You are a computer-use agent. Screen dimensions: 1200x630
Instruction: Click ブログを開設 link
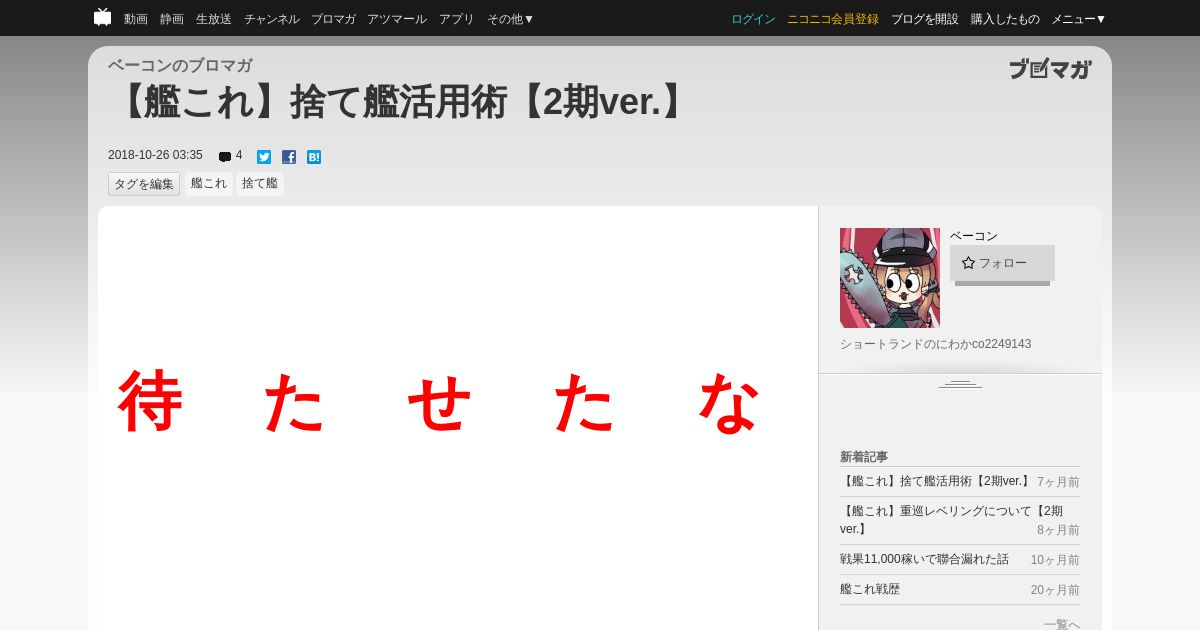pos(925,19)
